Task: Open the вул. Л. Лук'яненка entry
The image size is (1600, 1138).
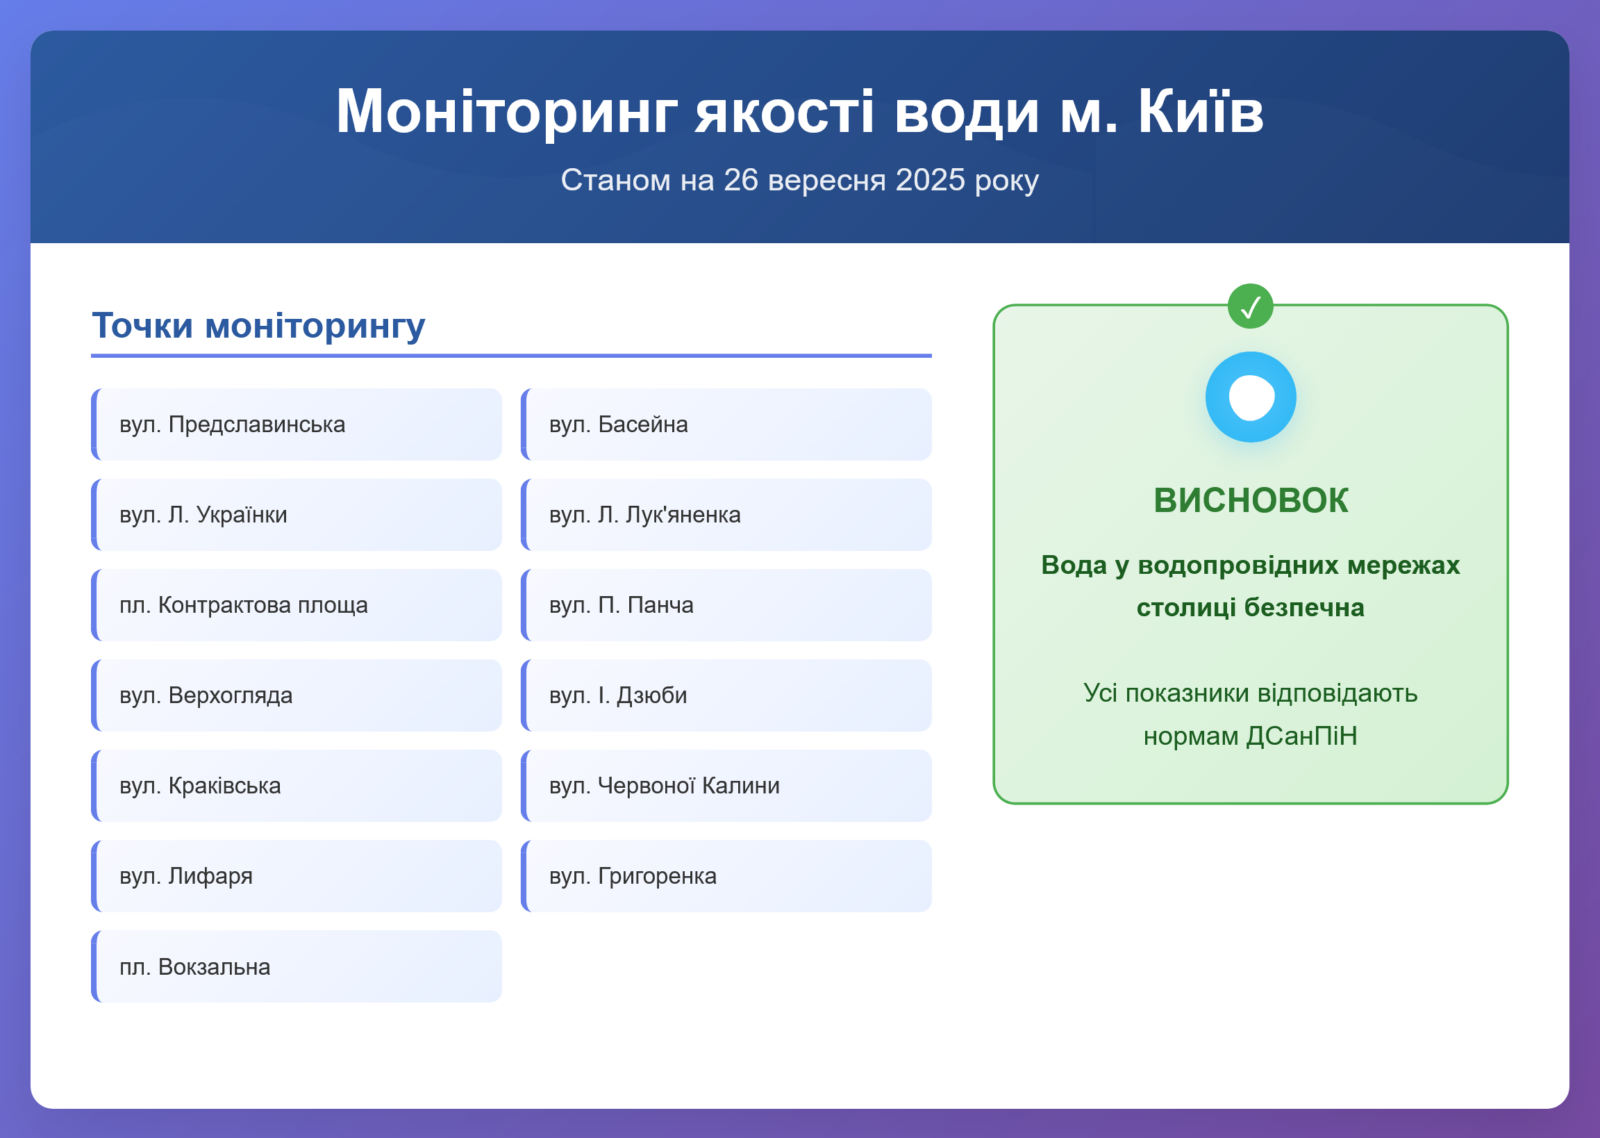Action: (x=727, y=515)
